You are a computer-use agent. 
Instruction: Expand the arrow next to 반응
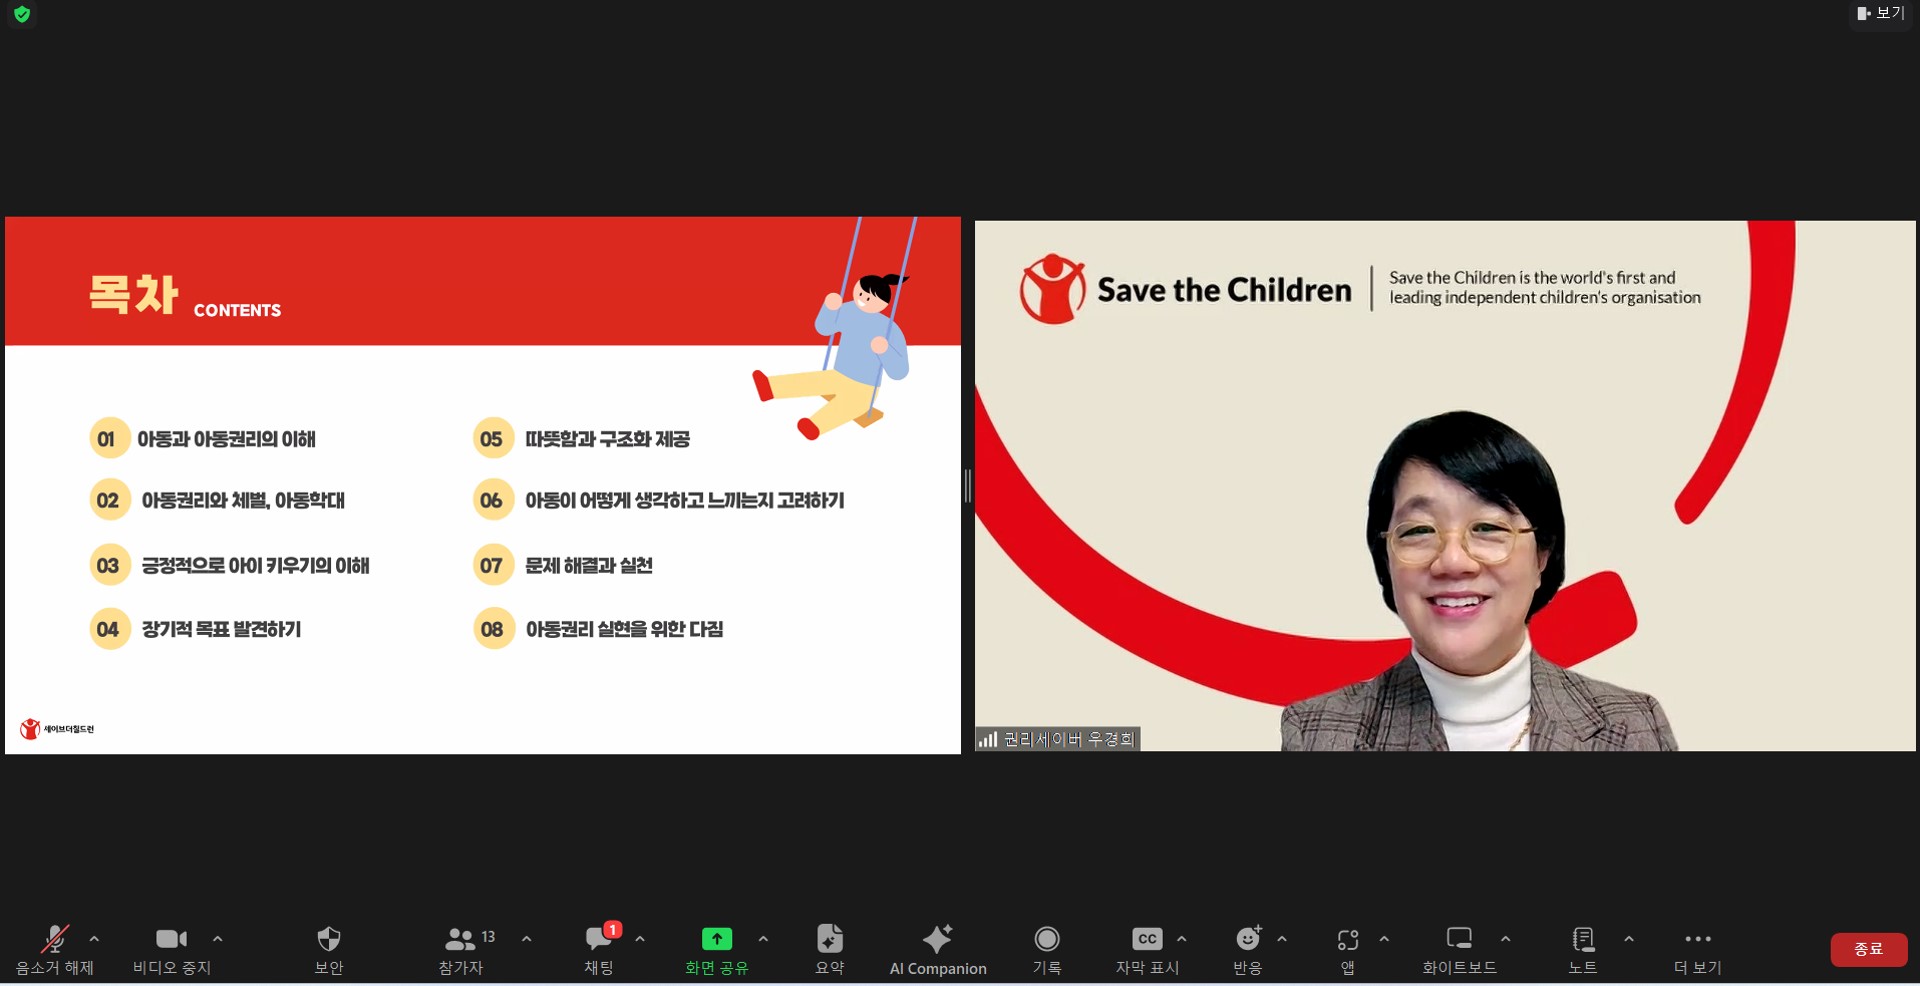point(1282,939)
